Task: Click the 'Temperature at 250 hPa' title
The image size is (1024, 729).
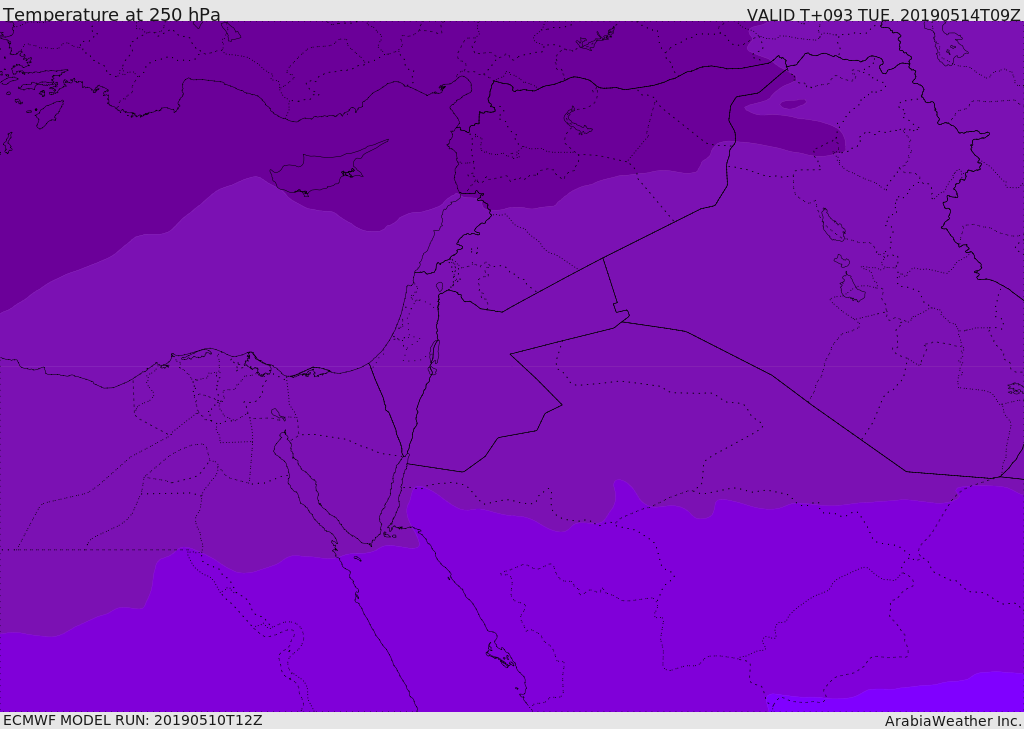Action: 112,14
